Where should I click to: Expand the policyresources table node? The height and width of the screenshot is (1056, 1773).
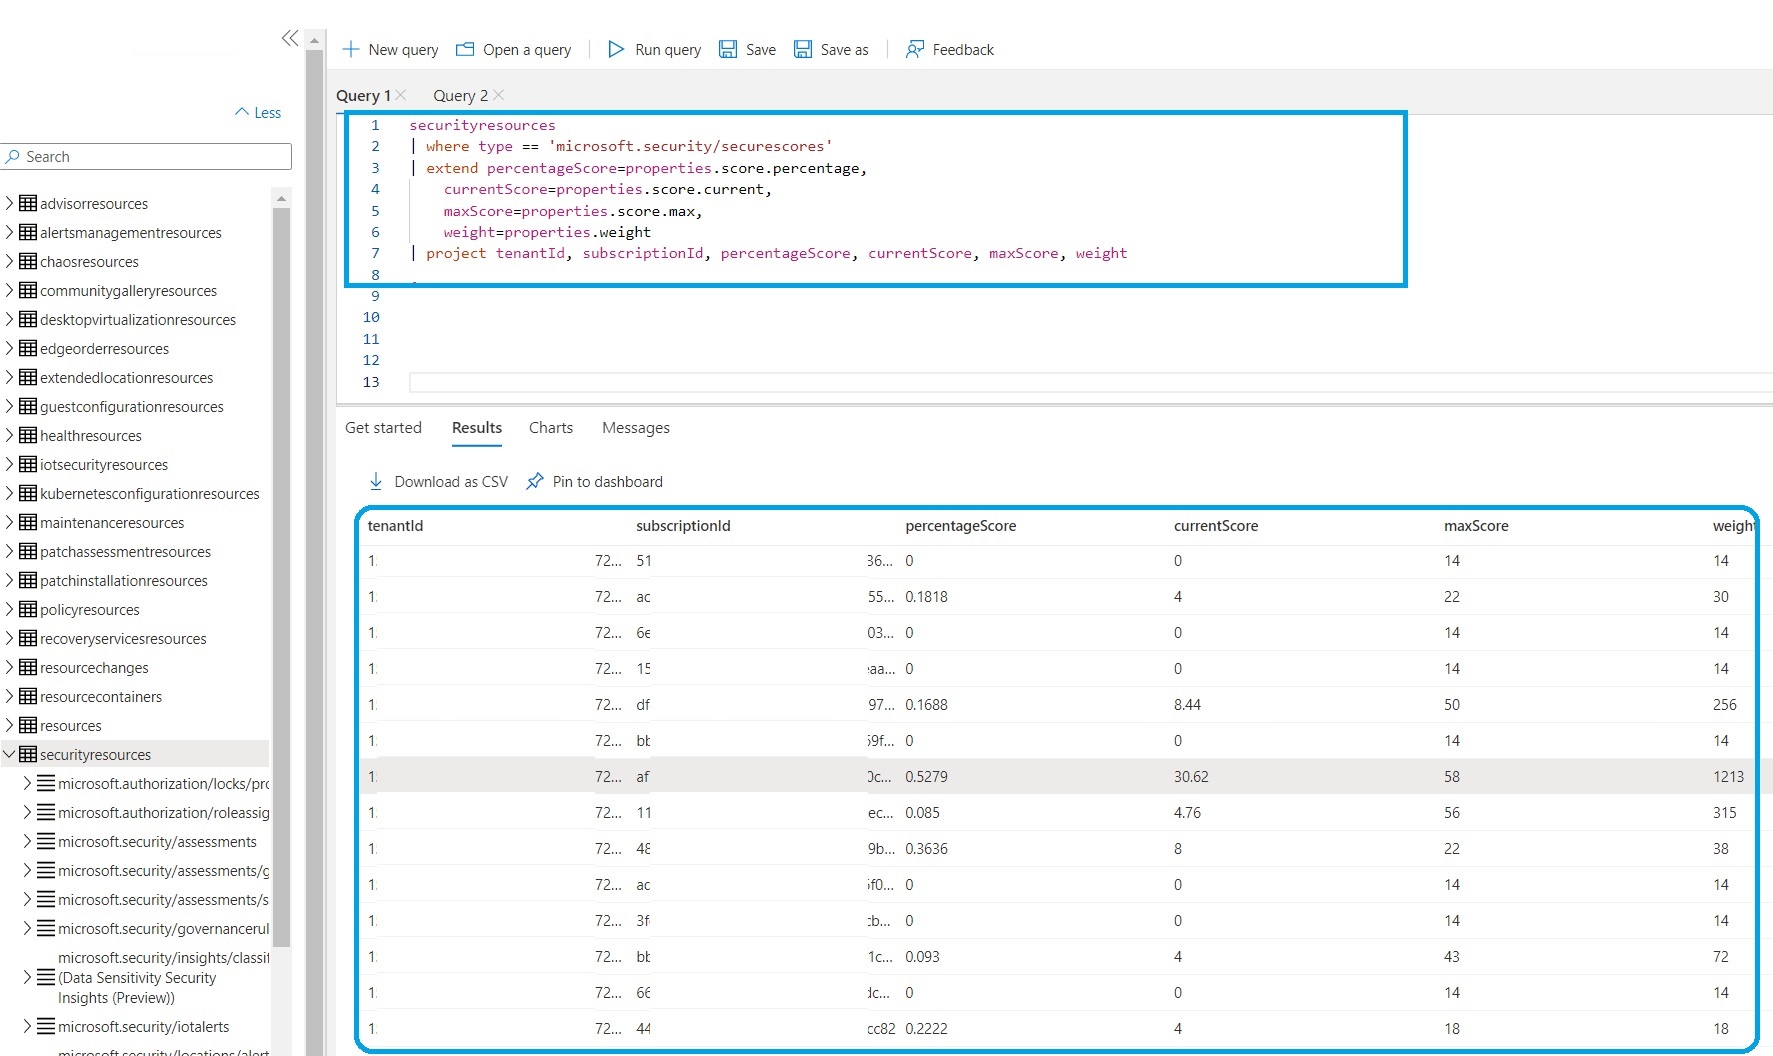(x=9, y=609)
